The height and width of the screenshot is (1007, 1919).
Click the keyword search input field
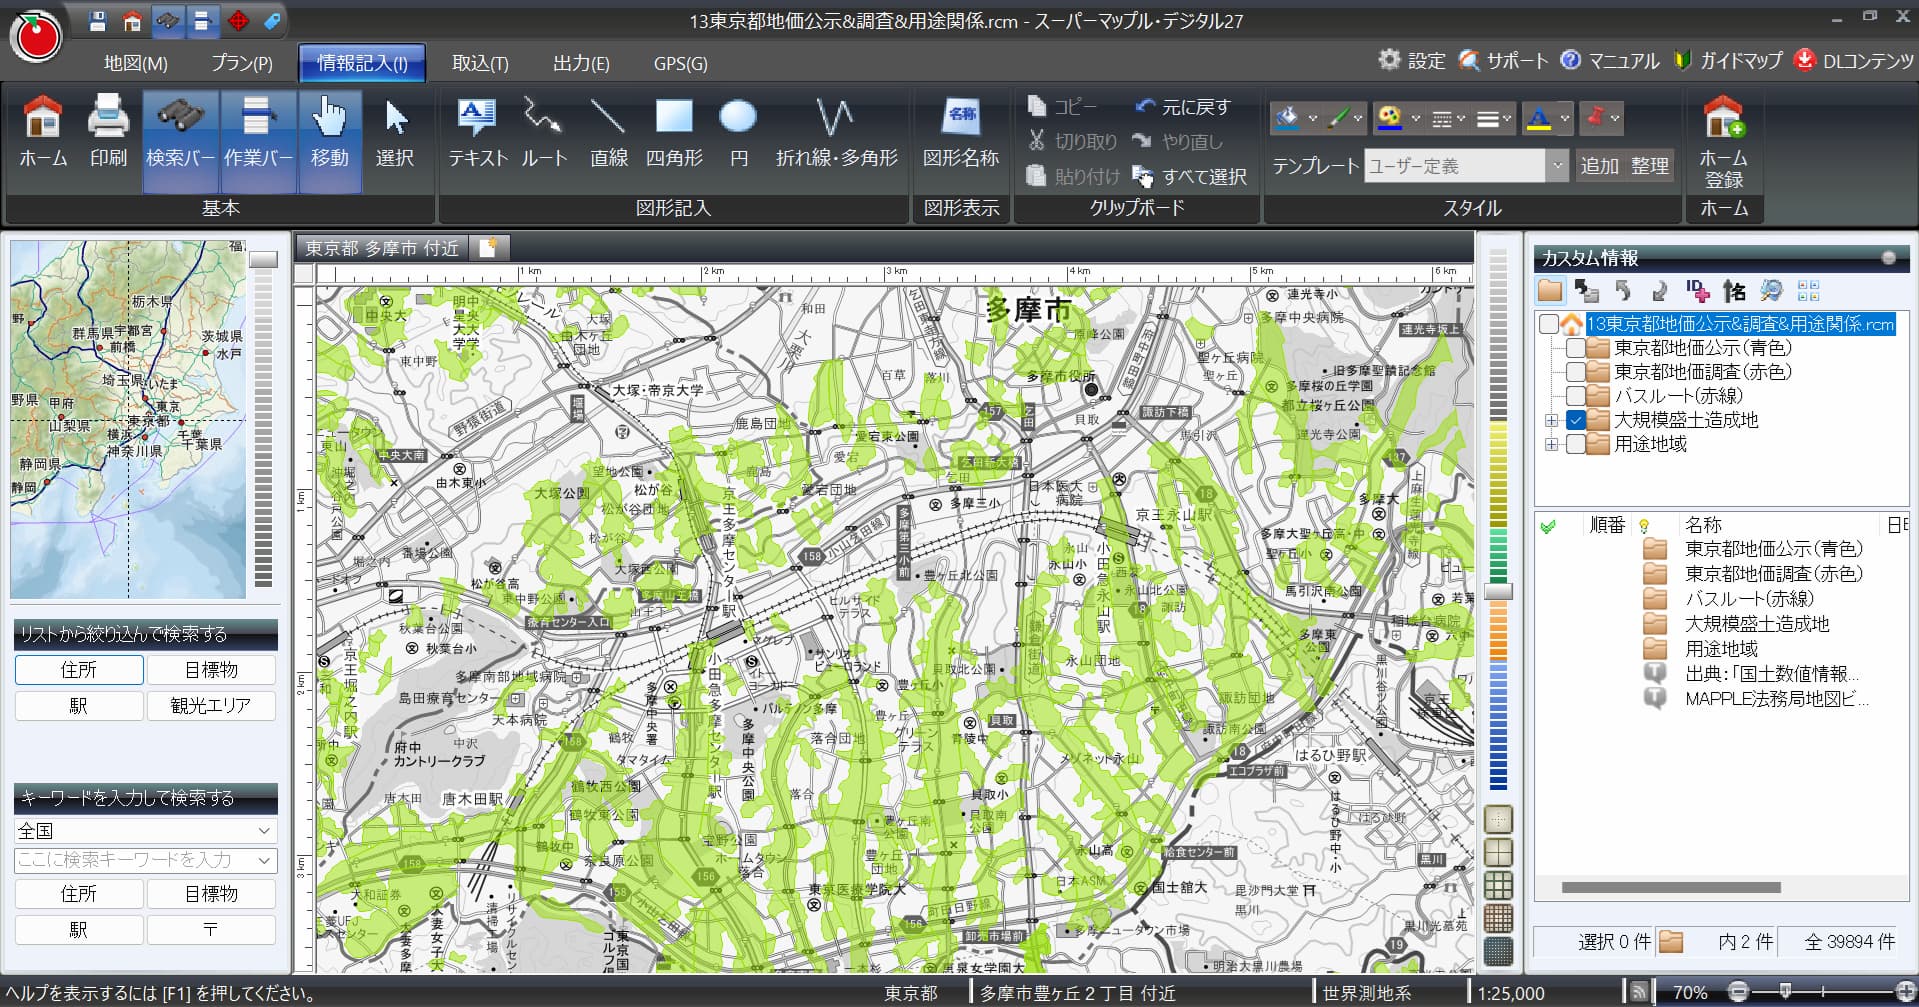(145, 860)
